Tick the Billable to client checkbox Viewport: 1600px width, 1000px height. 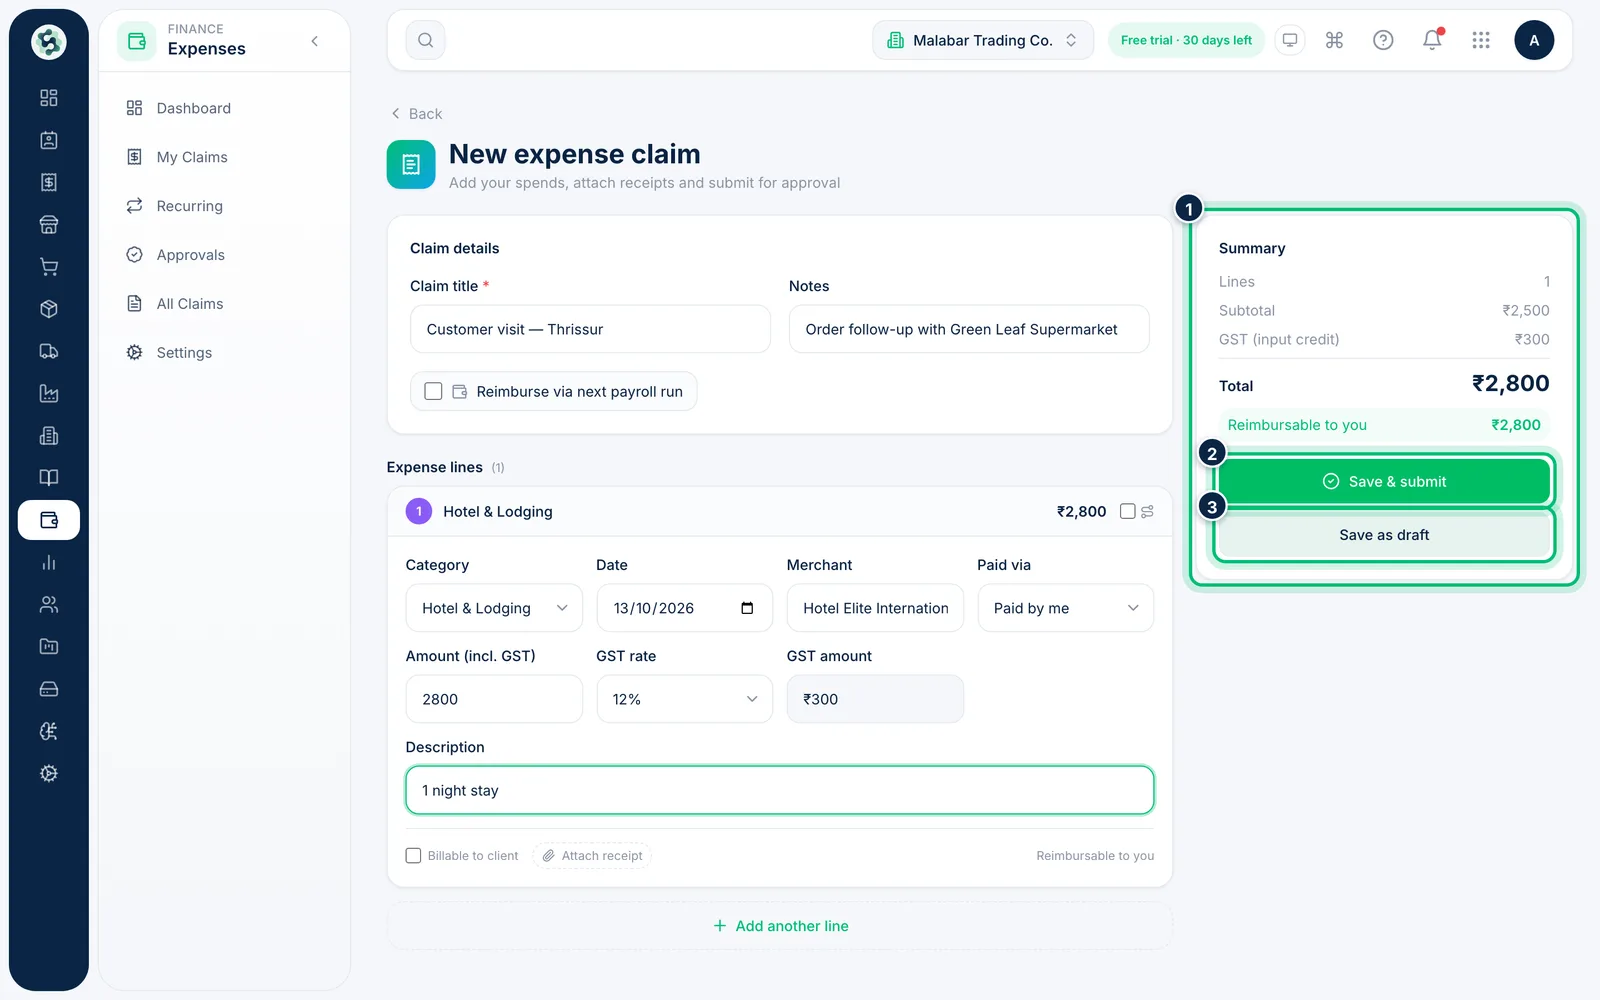(413, 855)
